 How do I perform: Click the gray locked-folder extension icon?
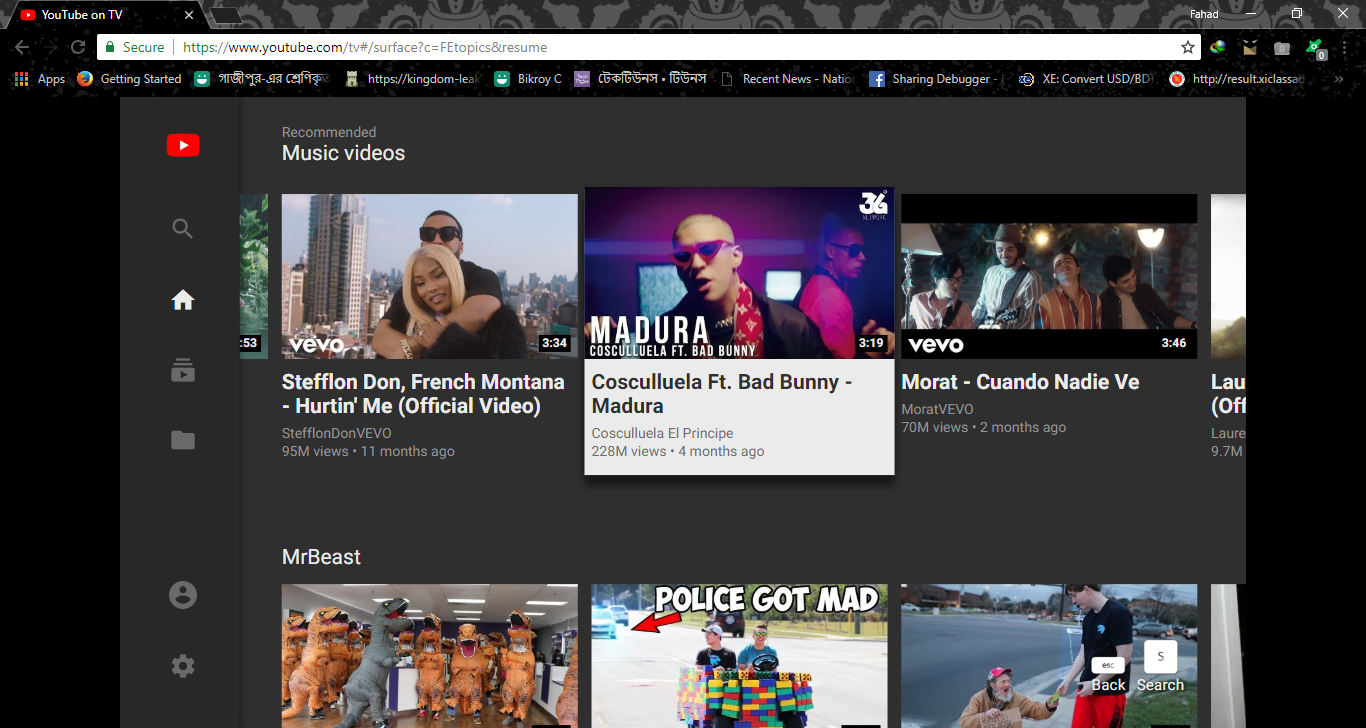pos(1282,47)
